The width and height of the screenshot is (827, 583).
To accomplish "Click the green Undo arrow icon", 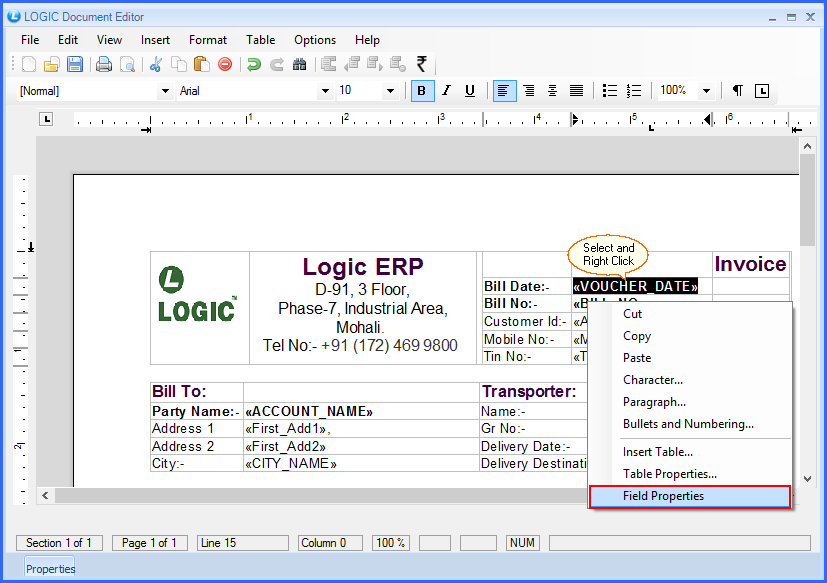I will [x=254, y=64].
